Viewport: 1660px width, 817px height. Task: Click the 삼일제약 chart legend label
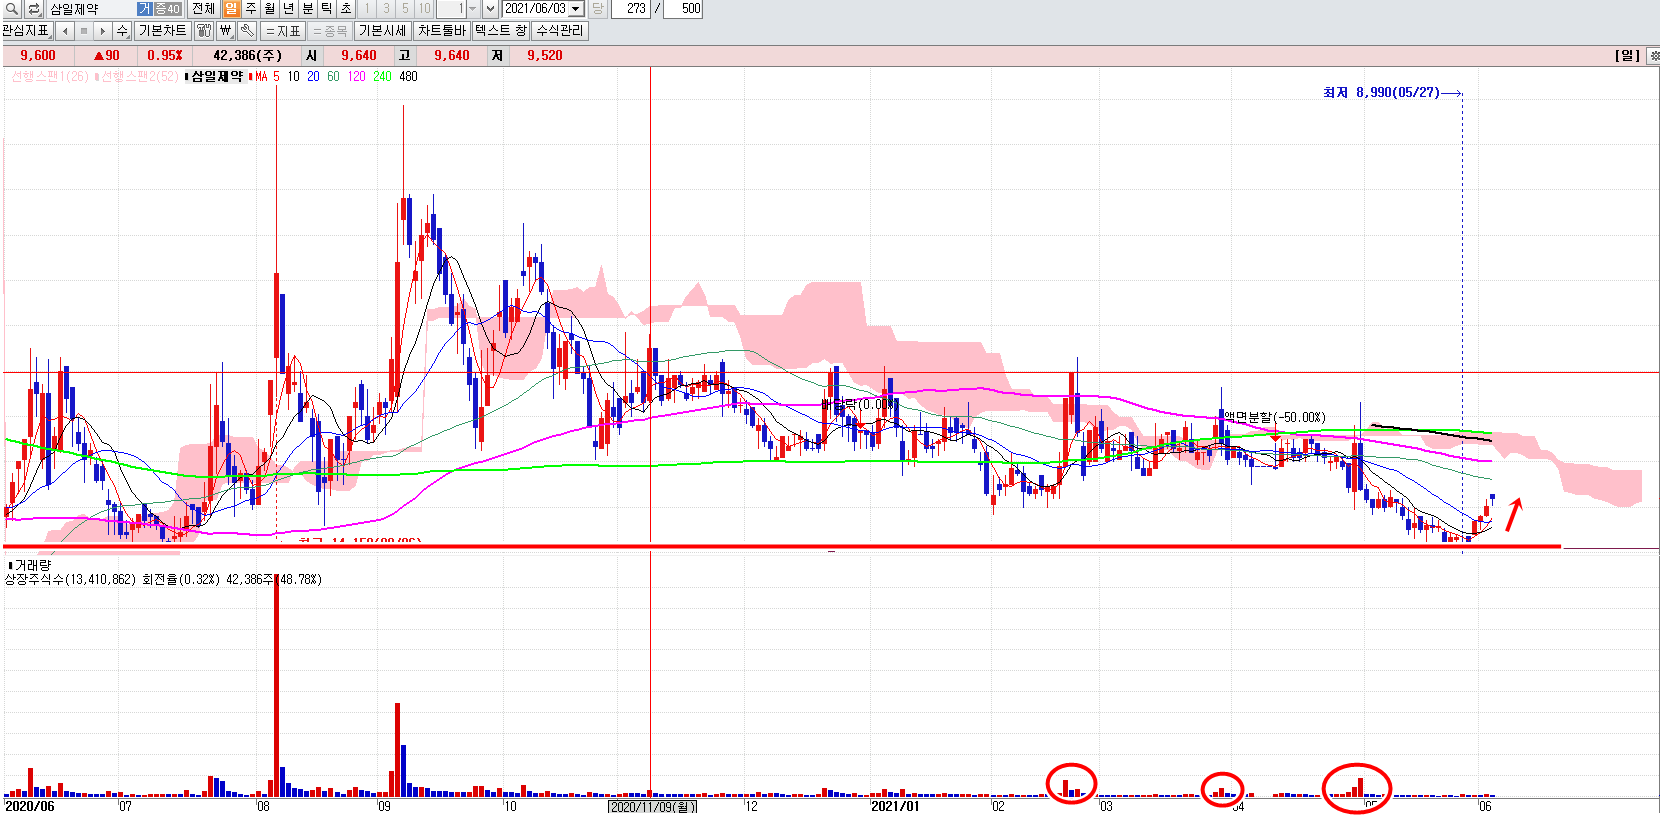click(x=217, y=76)
